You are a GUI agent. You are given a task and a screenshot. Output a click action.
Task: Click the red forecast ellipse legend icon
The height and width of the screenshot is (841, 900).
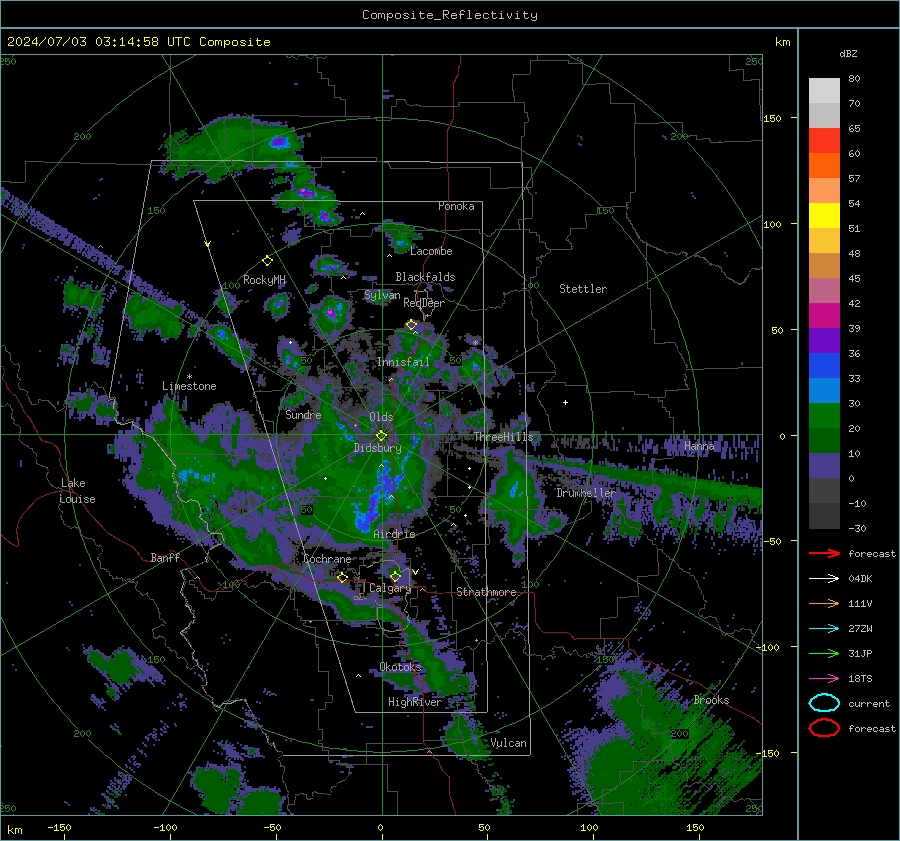click(824, 728)
